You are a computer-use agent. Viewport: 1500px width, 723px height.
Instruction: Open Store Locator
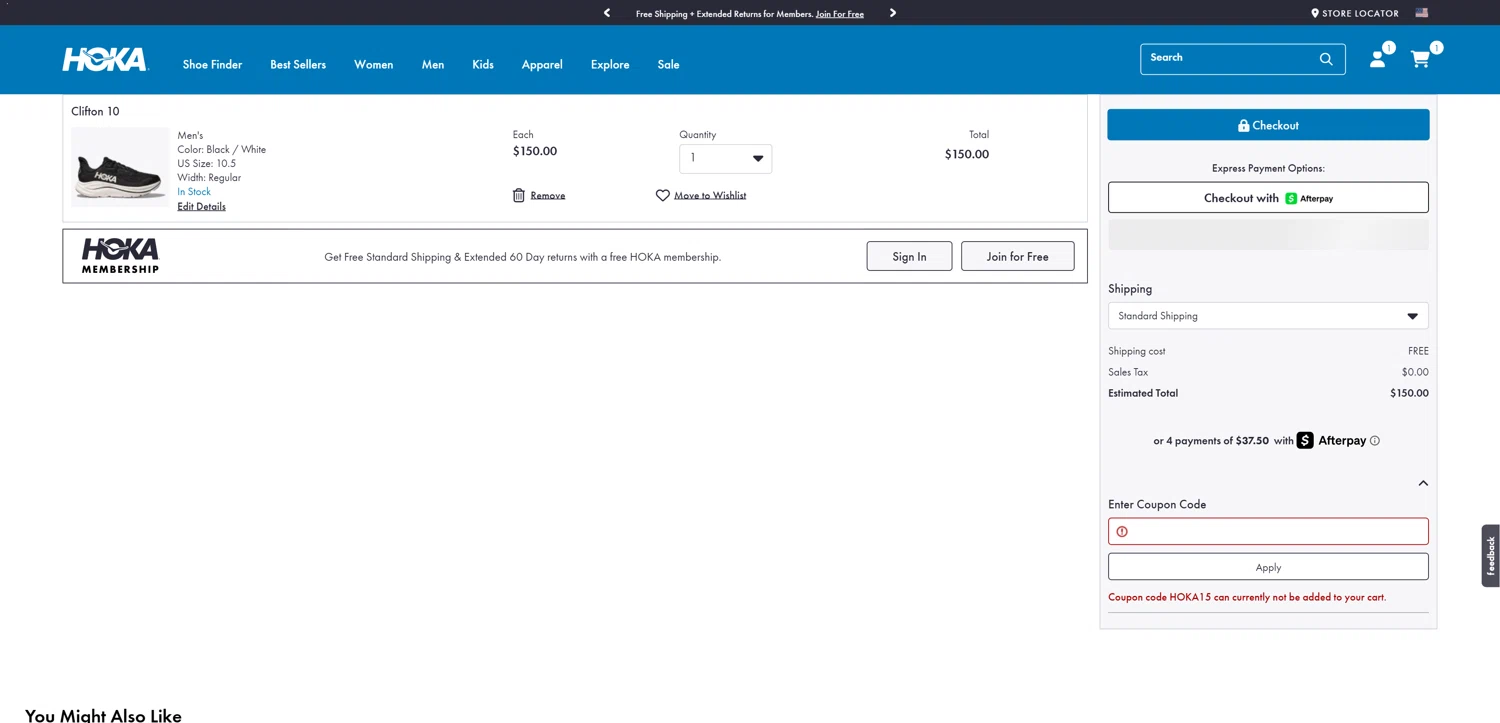1355,13
